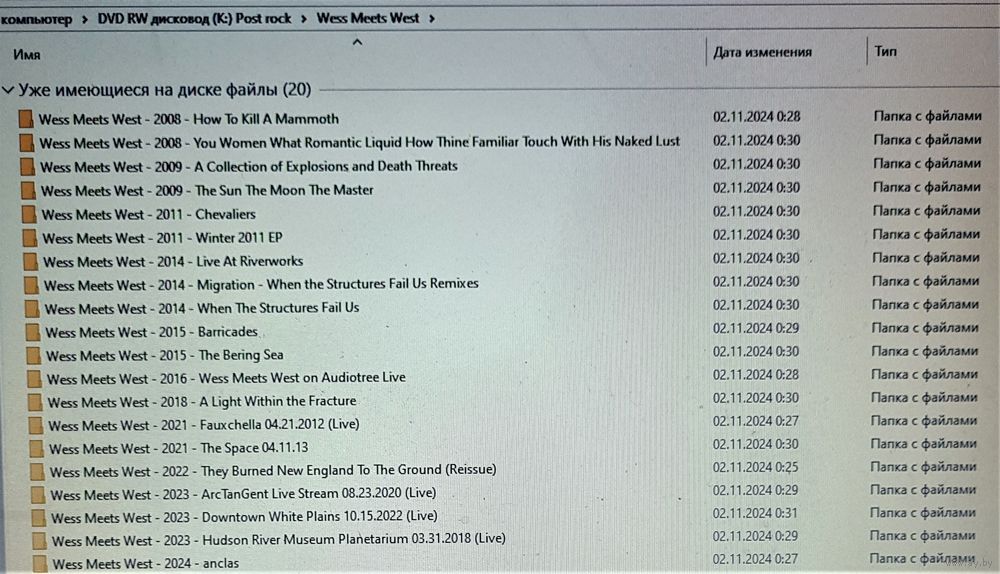Click folder icon of 2014 - When The Structures Fail Us
The width and height of the screenshot is (1000, 574).
[32, 308]
